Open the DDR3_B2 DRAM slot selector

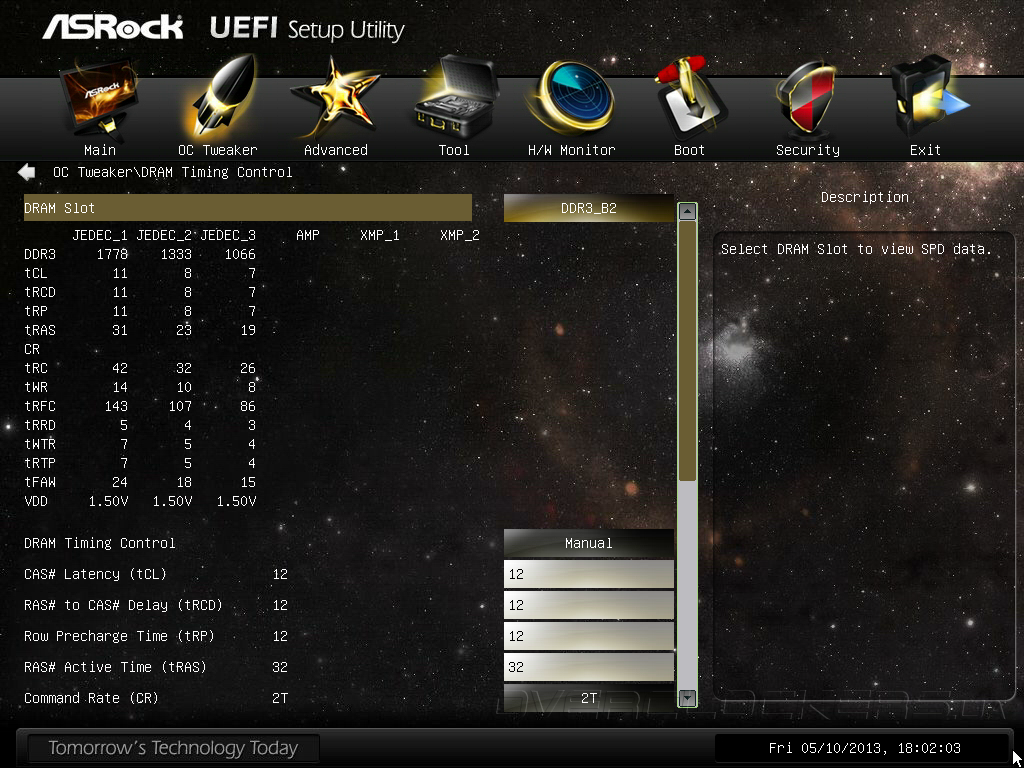point(588,208)
